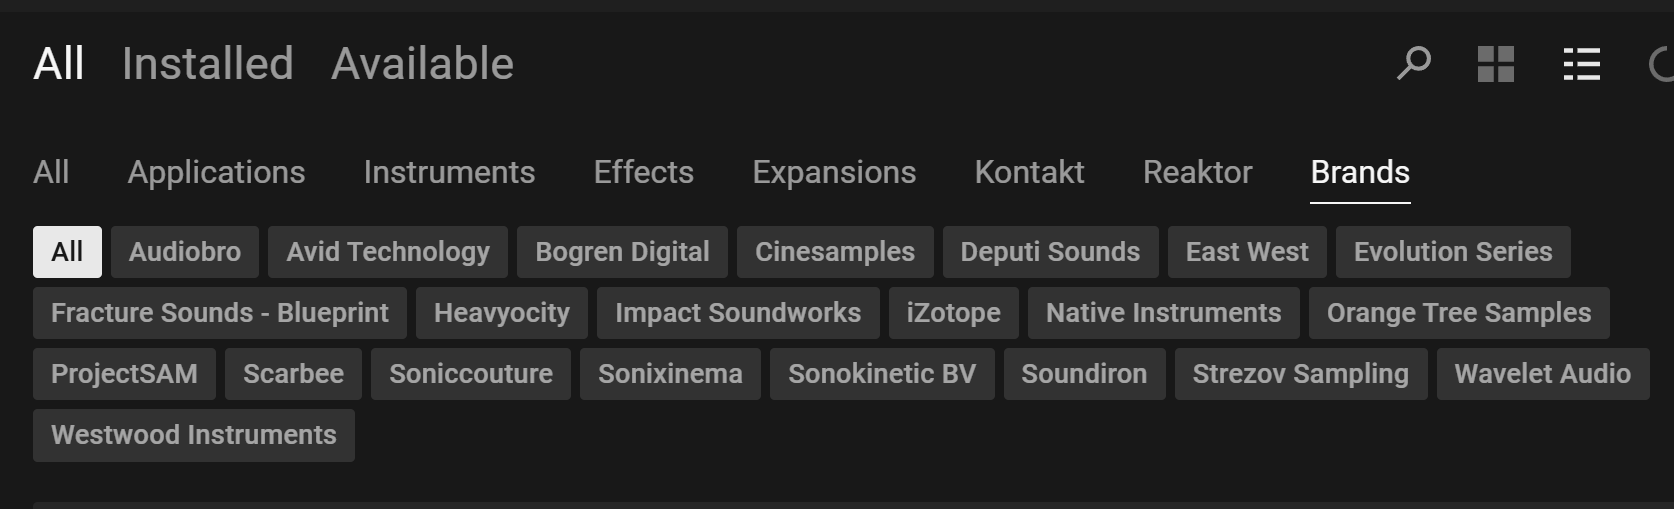Switch to grid view icon
Image resolution: width=1674 pixels, height=509 pixels.
tap(1496, 64)
